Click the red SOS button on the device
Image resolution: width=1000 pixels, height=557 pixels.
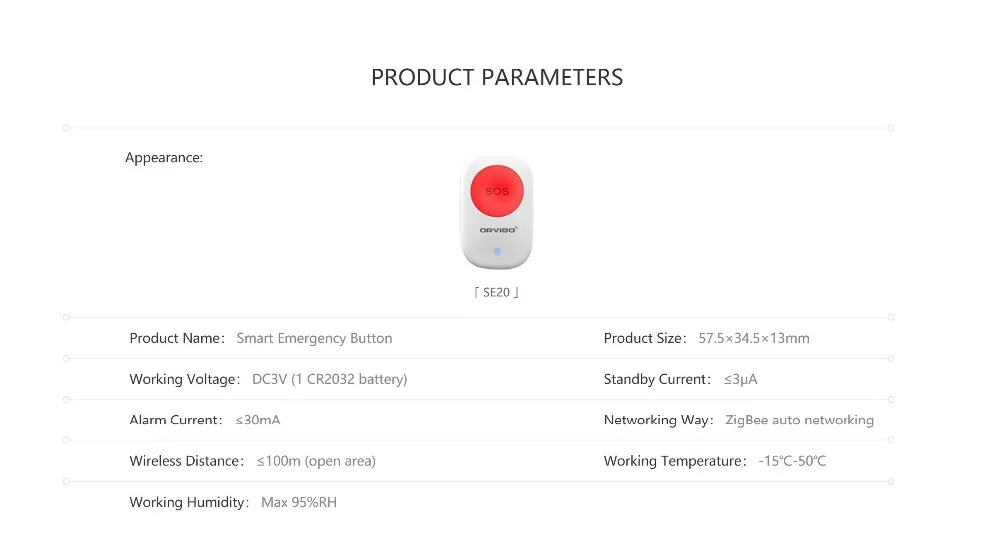pyautogui.click(x=498, y=191)
